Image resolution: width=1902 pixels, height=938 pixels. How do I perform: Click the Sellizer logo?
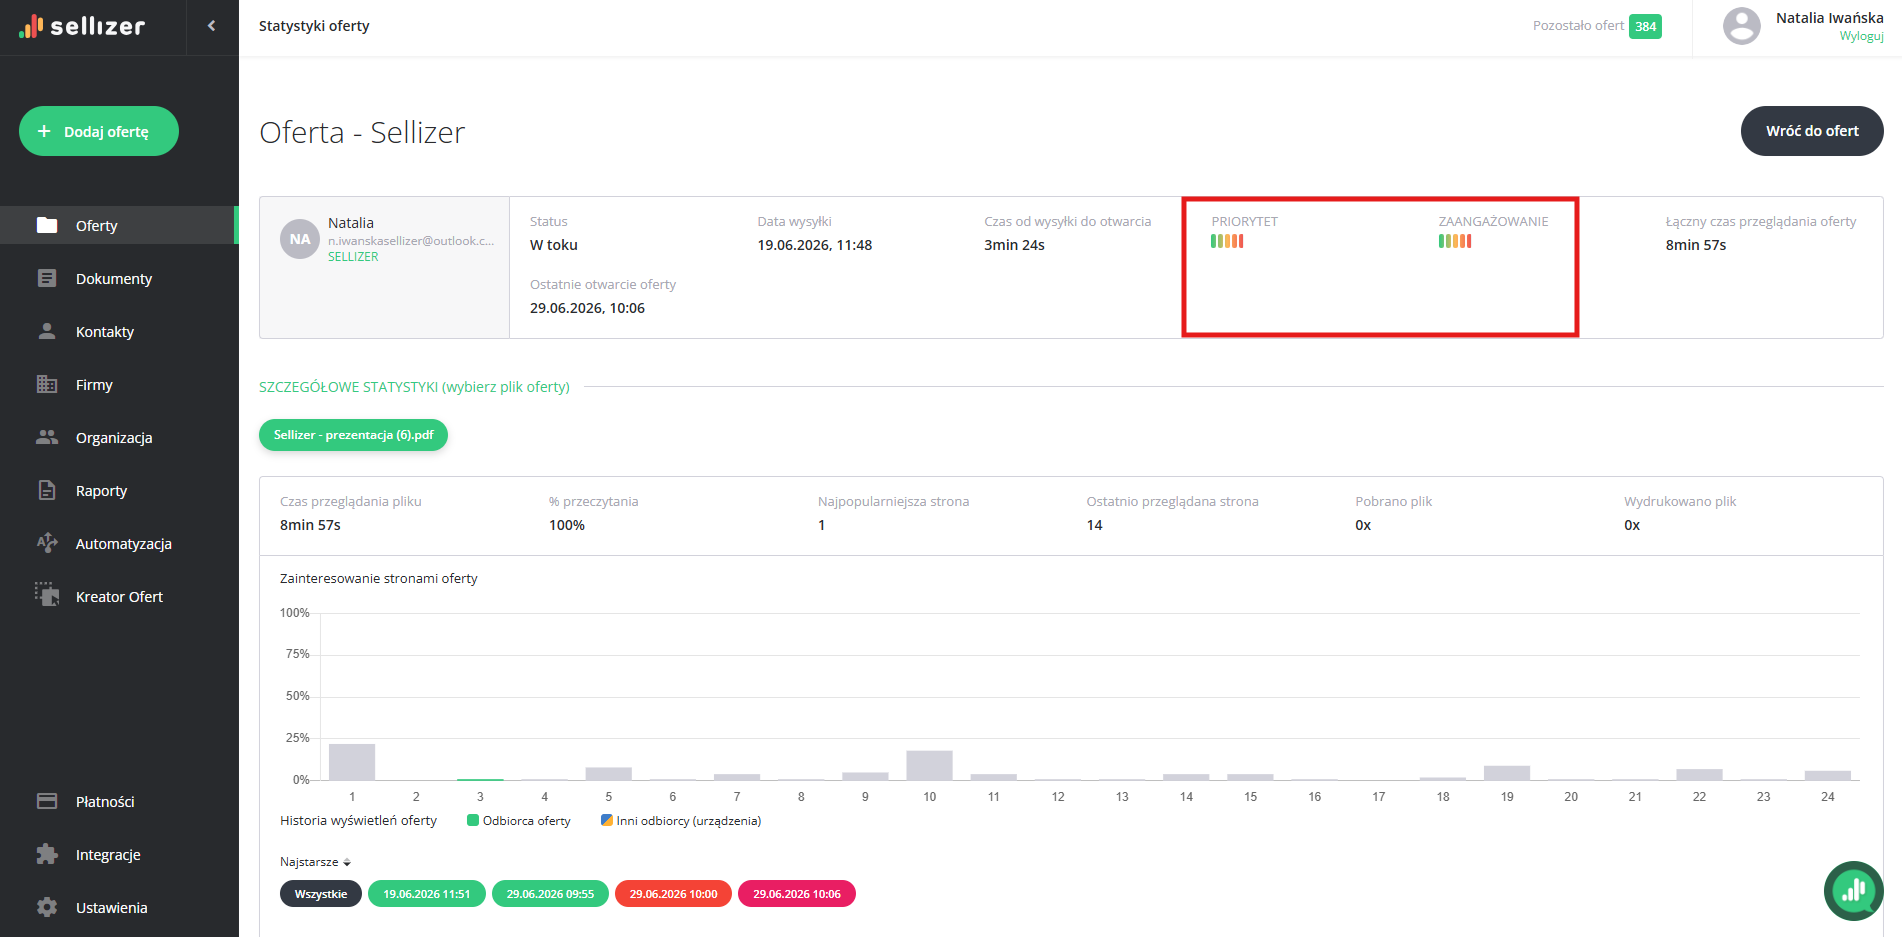82,26
